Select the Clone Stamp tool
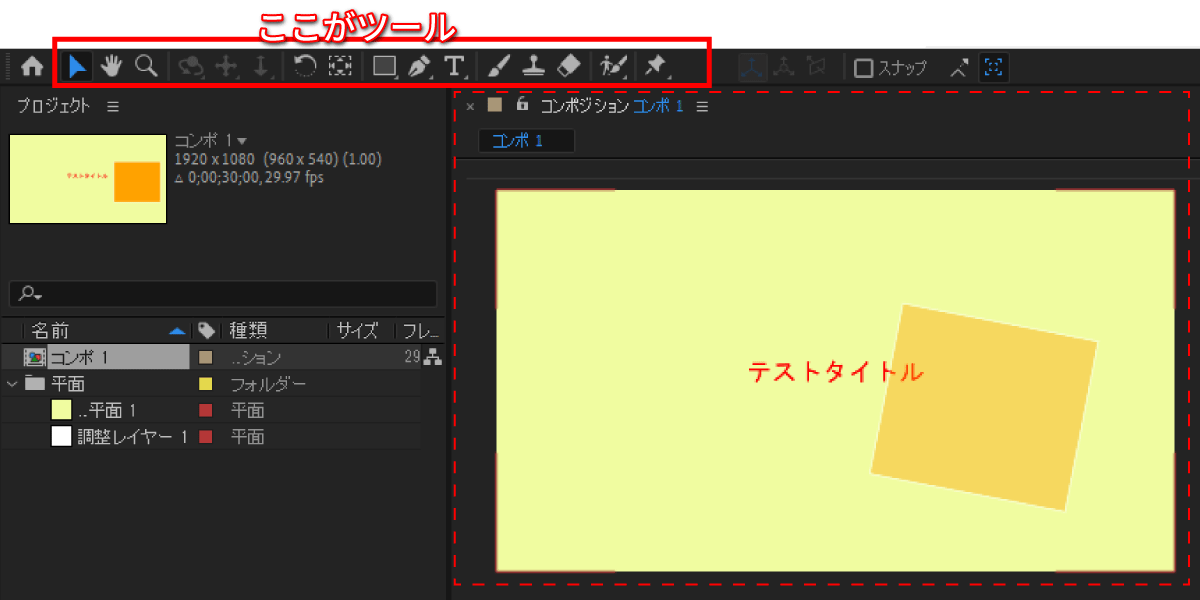The height and width of the screenshot is (600, 1200). click(535, 67)
